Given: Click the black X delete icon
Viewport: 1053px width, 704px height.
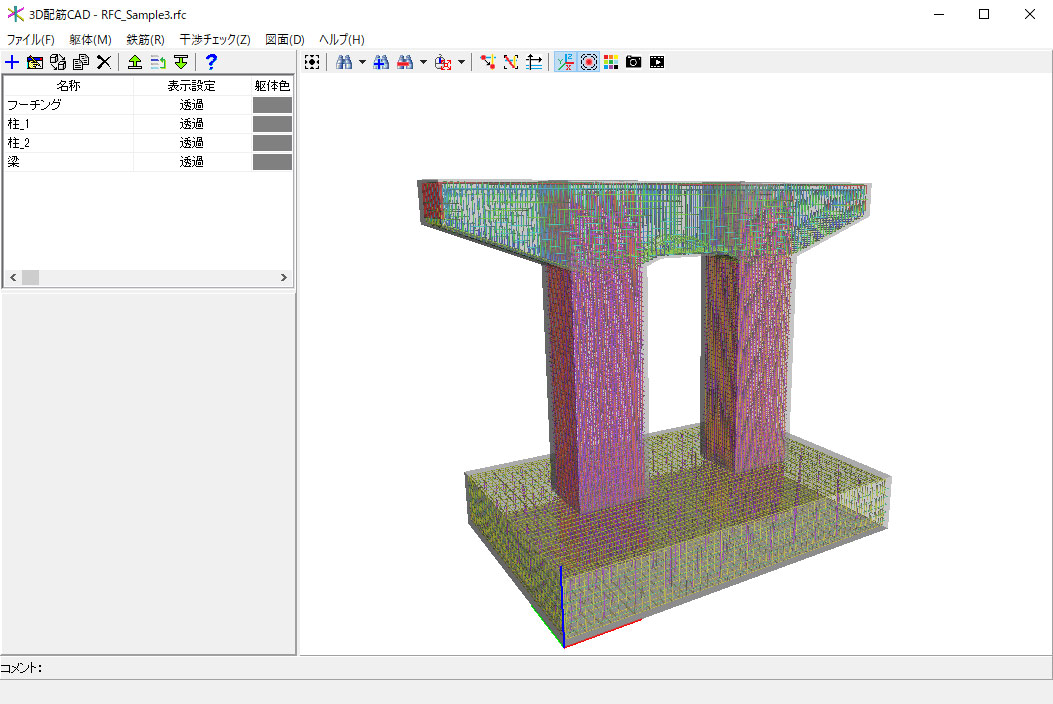Looking at the screenshot, I should point(103,62).
